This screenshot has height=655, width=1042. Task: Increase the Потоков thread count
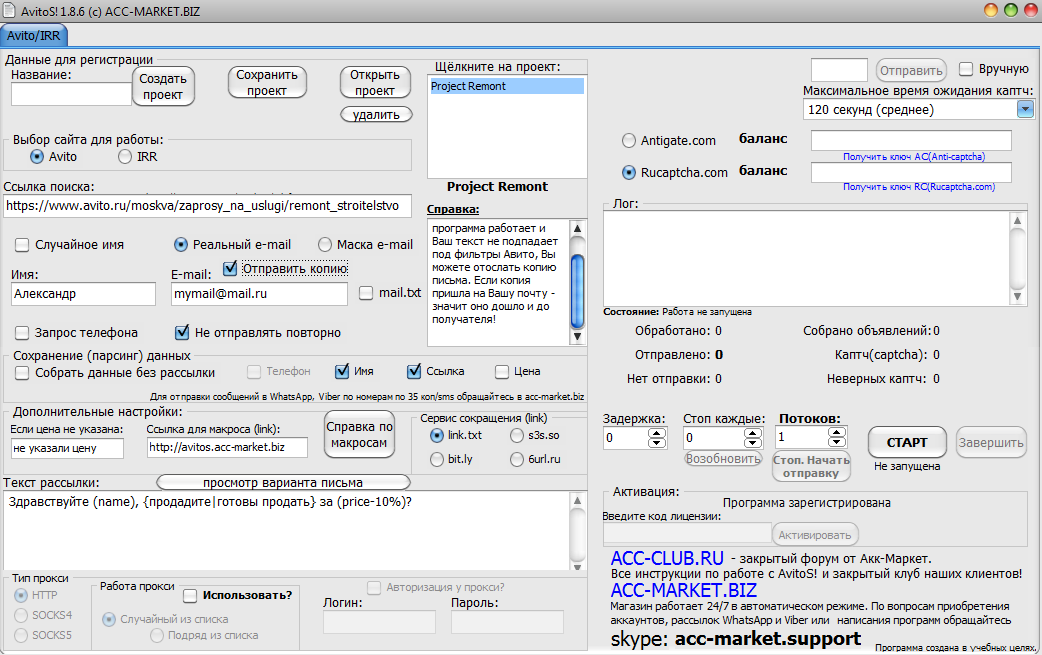click(x=837, y=432)
